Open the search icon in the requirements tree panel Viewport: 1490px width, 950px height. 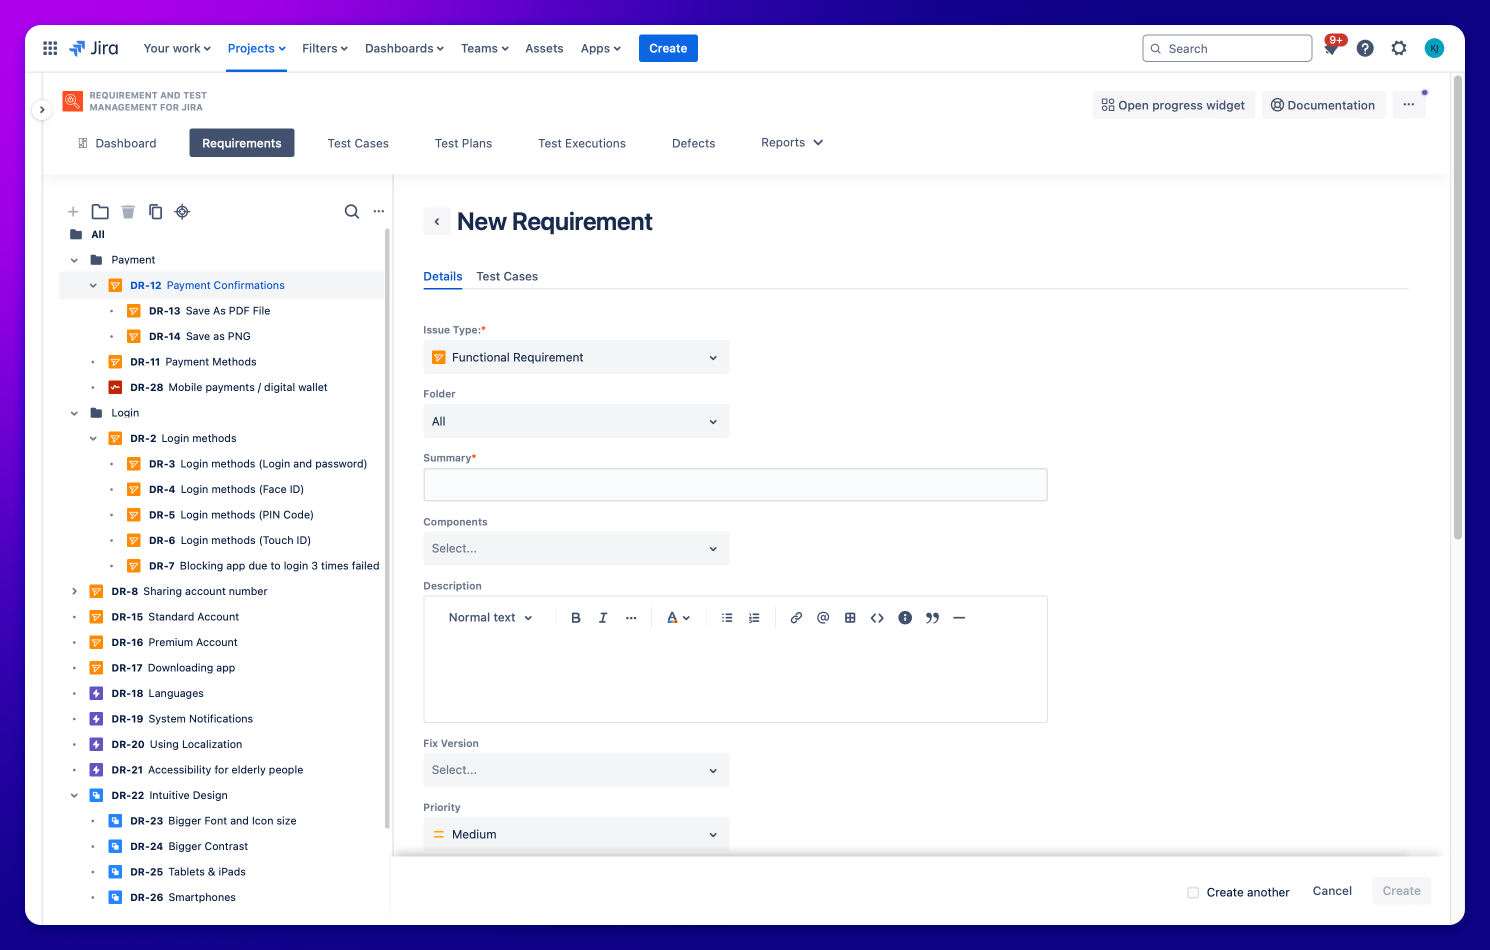click(352, 211)
